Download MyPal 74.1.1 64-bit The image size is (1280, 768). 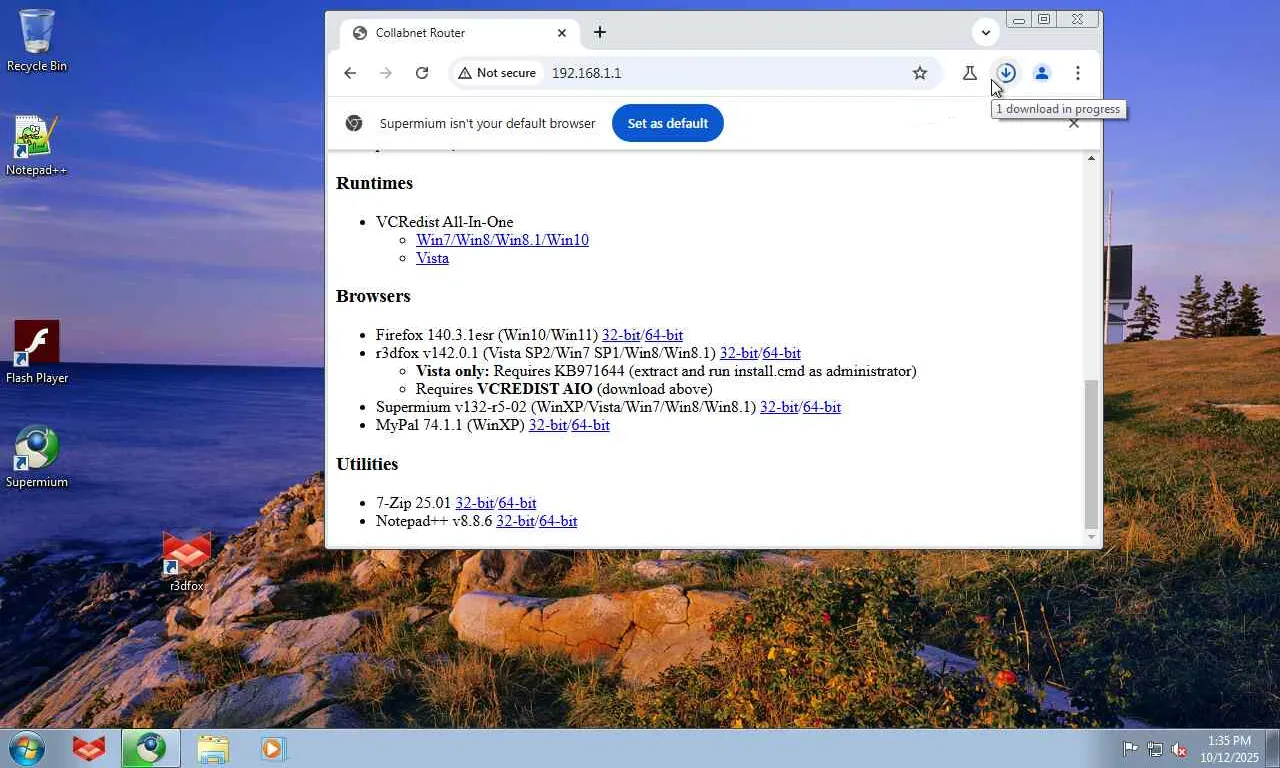pyautogui.click(x=591, y=425)
